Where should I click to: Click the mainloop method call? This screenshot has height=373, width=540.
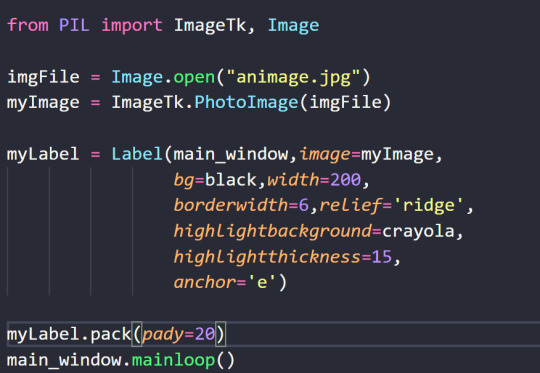(x=174, y=360)
